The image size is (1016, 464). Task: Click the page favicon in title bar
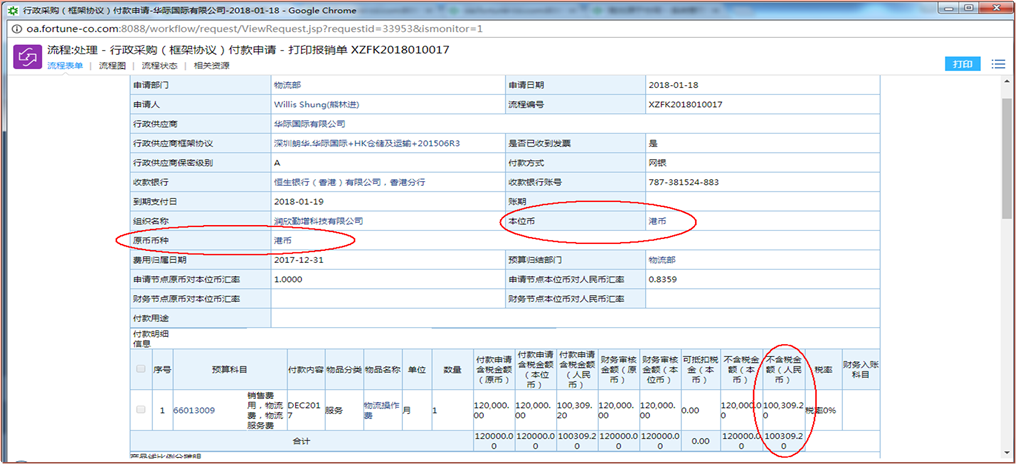pyautogui.click(x=11, y=10)
